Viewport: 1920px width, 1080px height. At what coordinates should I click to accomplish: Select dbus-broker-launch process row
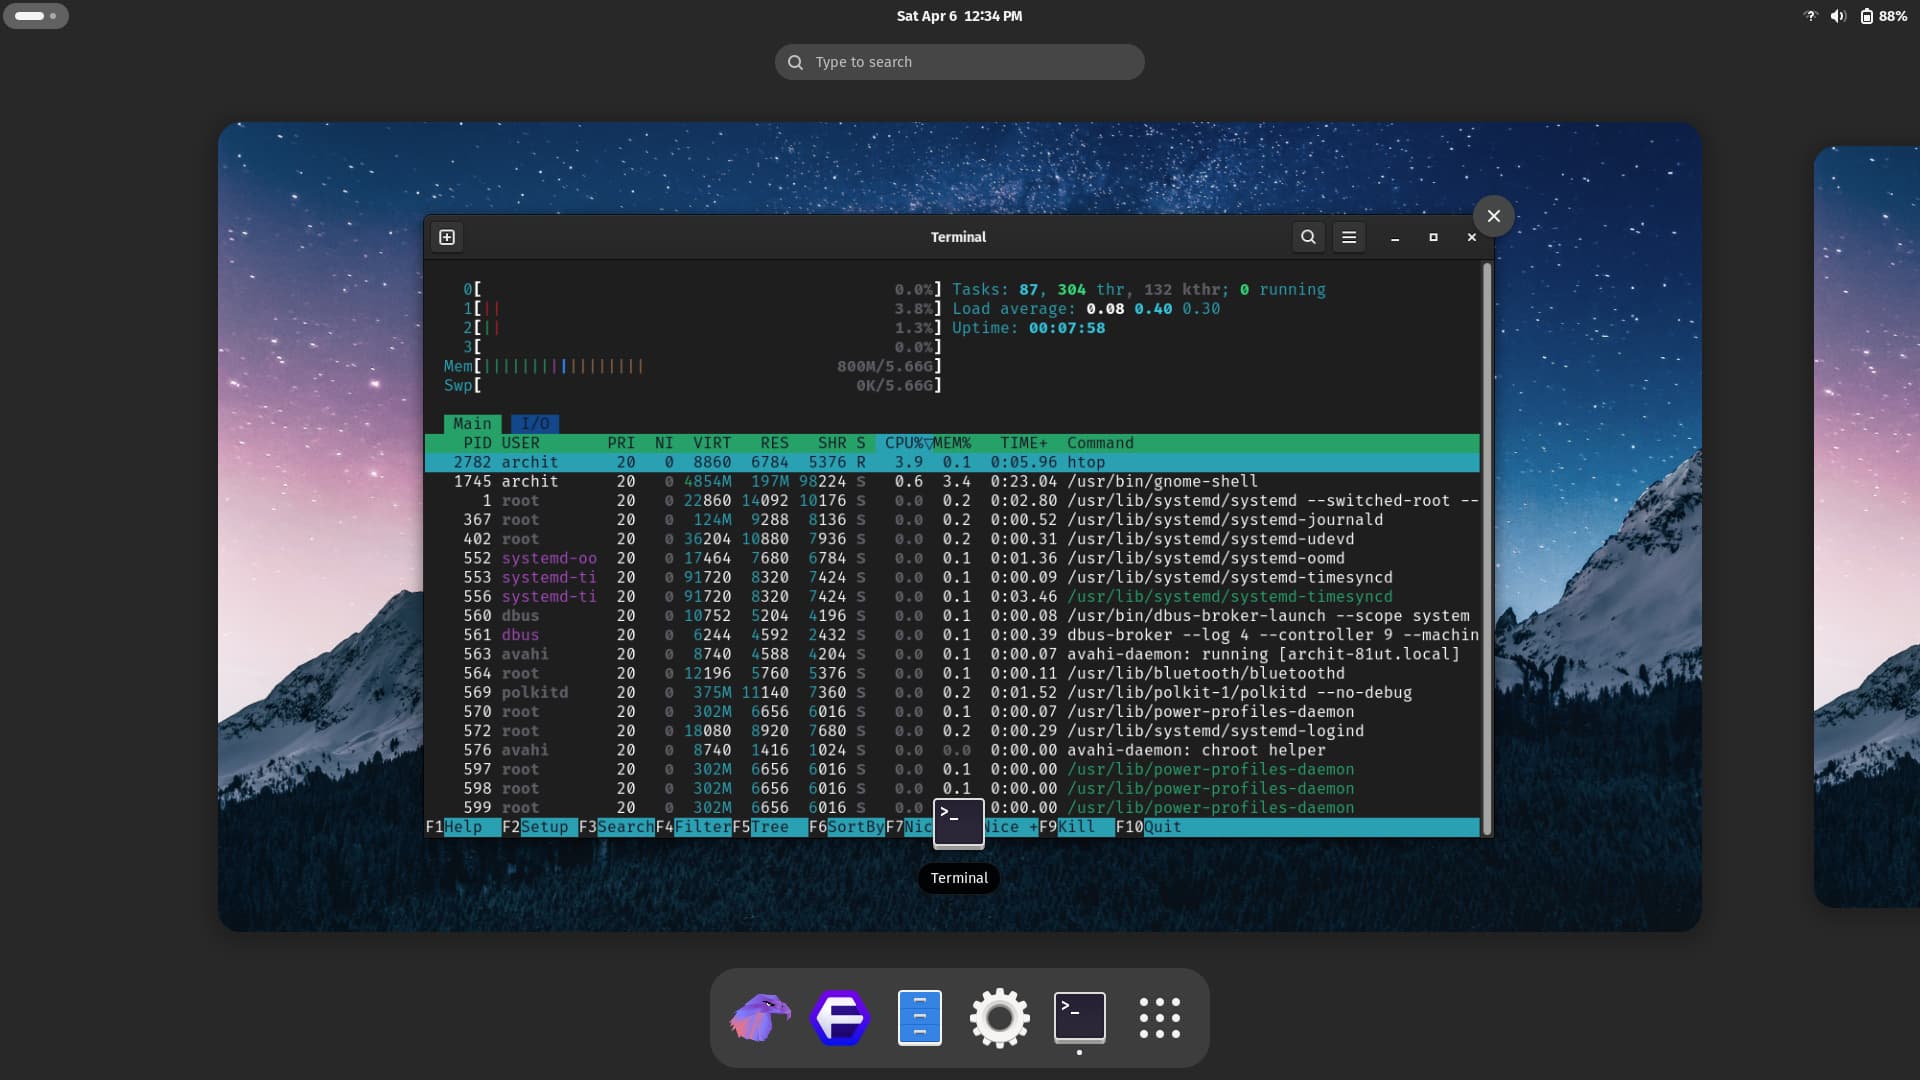952,616
